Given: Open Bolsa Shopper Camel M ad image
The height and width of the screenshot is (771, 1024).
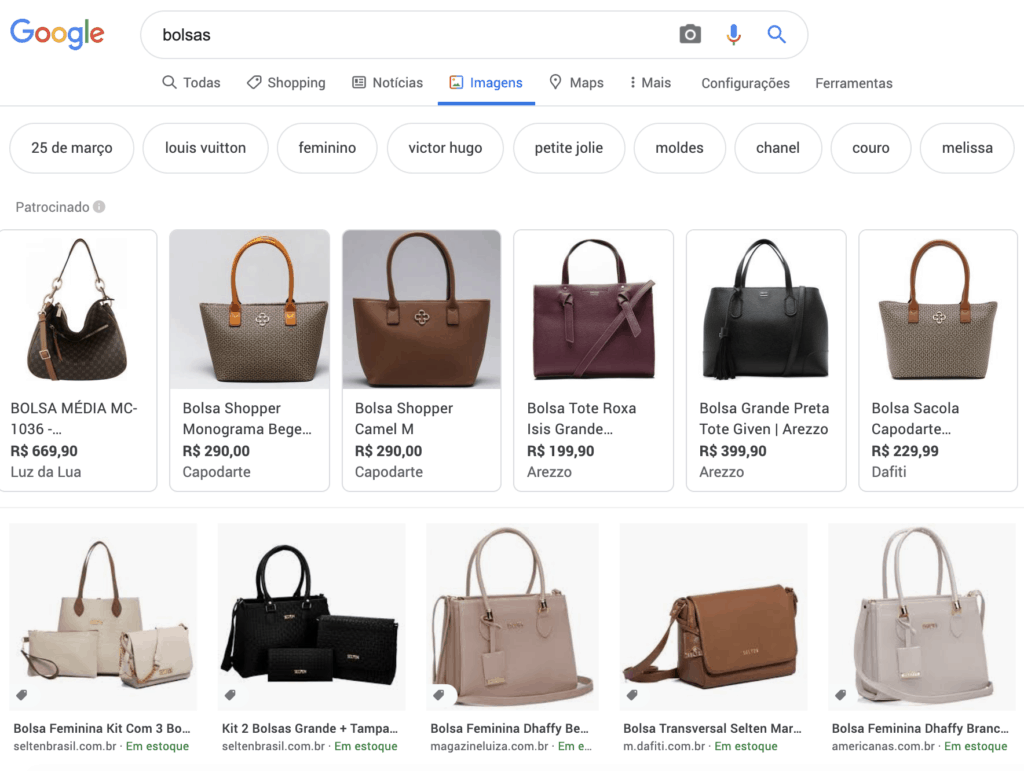Looking at the screenshot, I should [x=422, y=310].
